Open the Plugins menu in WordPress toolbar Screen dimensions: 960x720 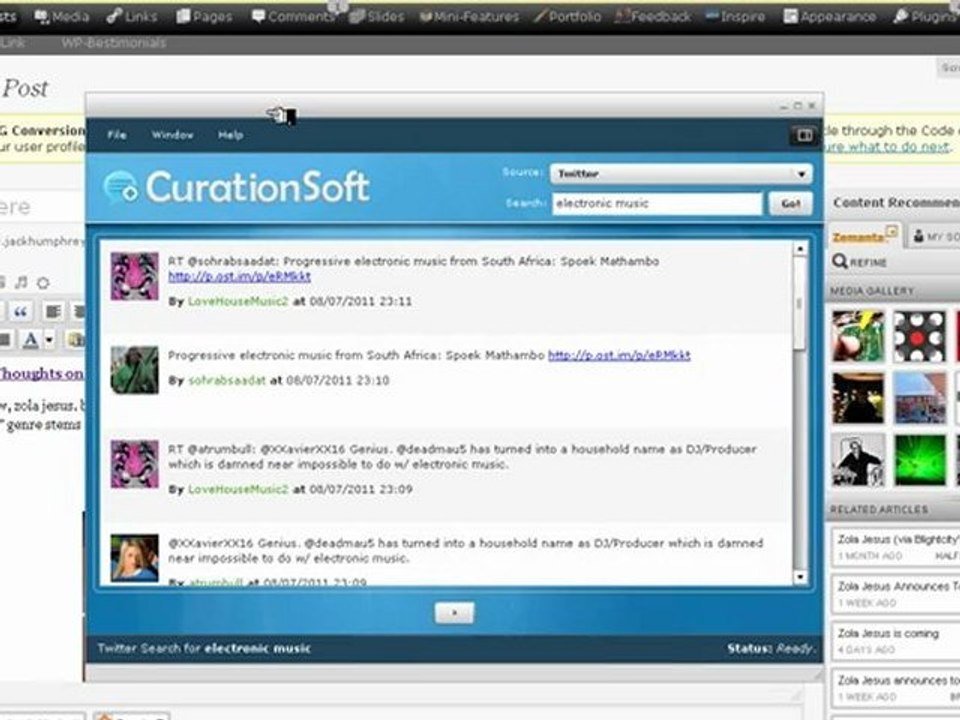926,17
